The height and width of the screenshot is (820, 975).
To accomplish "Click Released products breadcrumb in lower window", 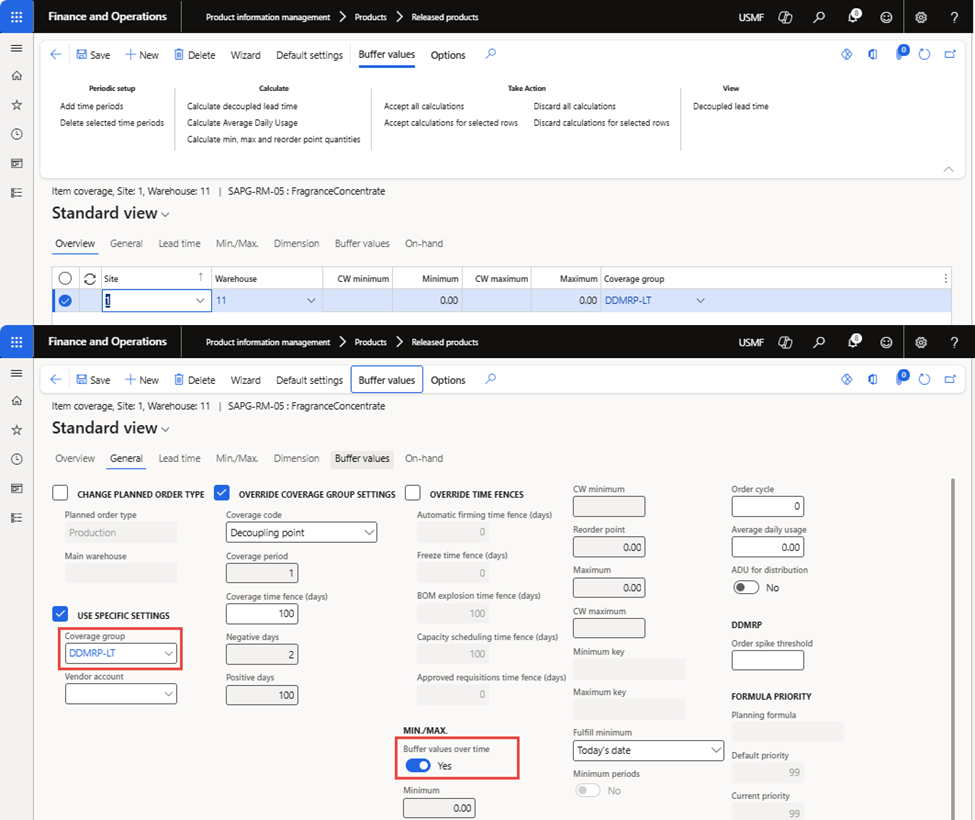I will click(445, 342).
